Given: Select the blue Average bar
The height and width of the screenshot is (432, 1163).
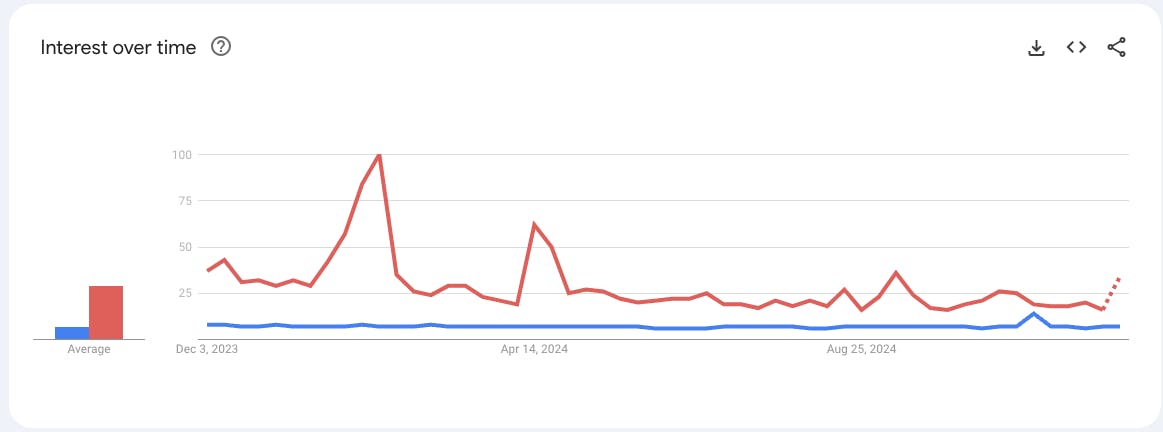Looking at the screenshot, I should click(x=72, y=333).
